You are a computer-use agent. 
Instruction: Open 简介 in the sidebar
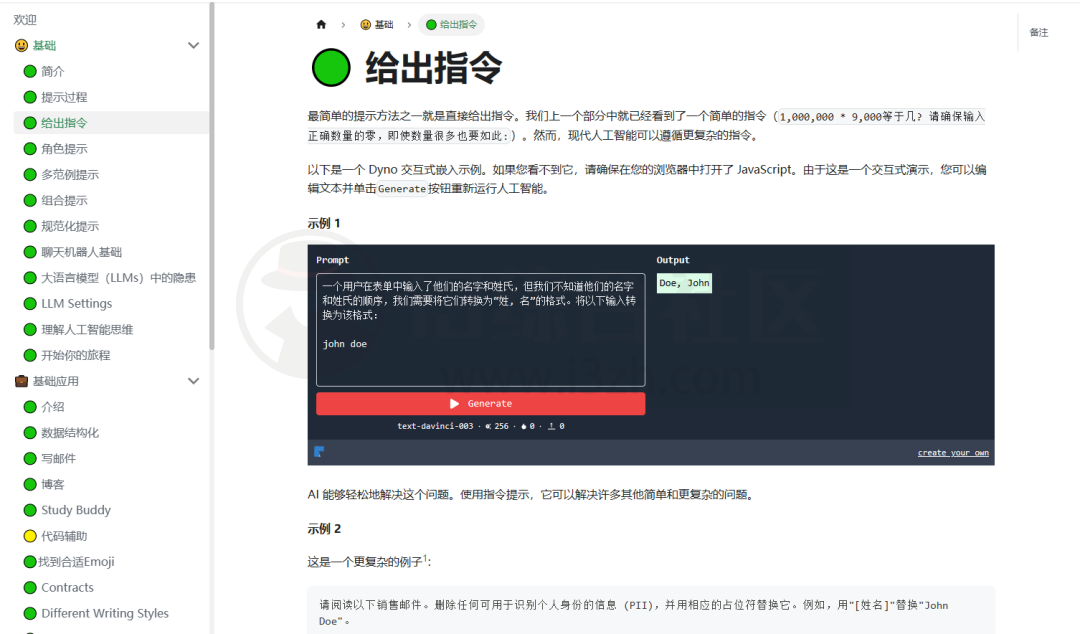[x=52, y=71]
